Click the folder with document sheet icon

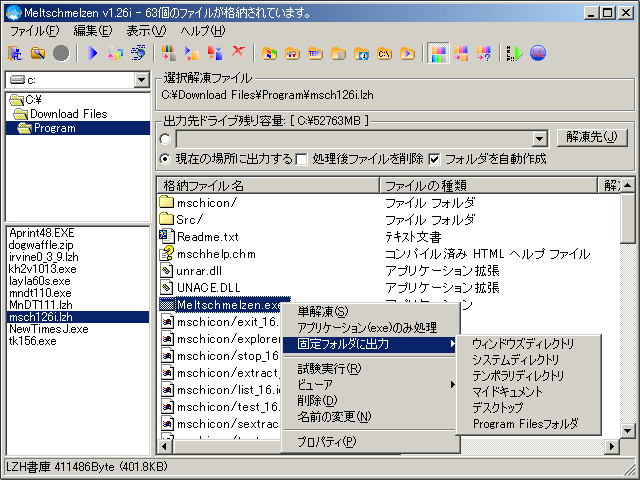click(338, 53)
